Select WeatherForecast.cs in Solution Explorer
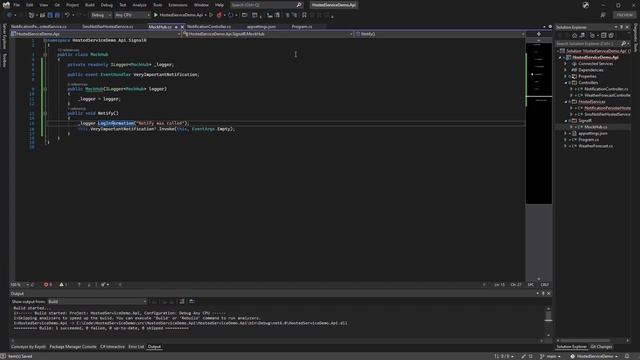 pos(595,146)
